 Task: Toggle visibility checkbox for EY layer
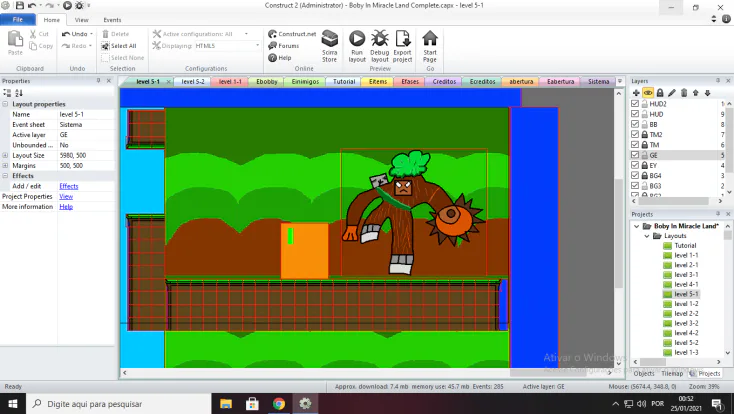click(x=635, y=165)
